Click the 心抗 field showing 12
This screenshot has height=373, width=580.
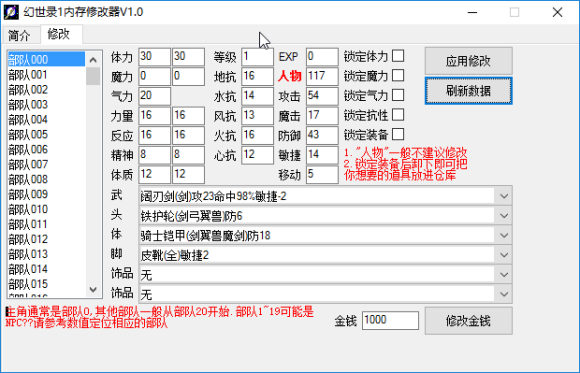pos(257,155)
